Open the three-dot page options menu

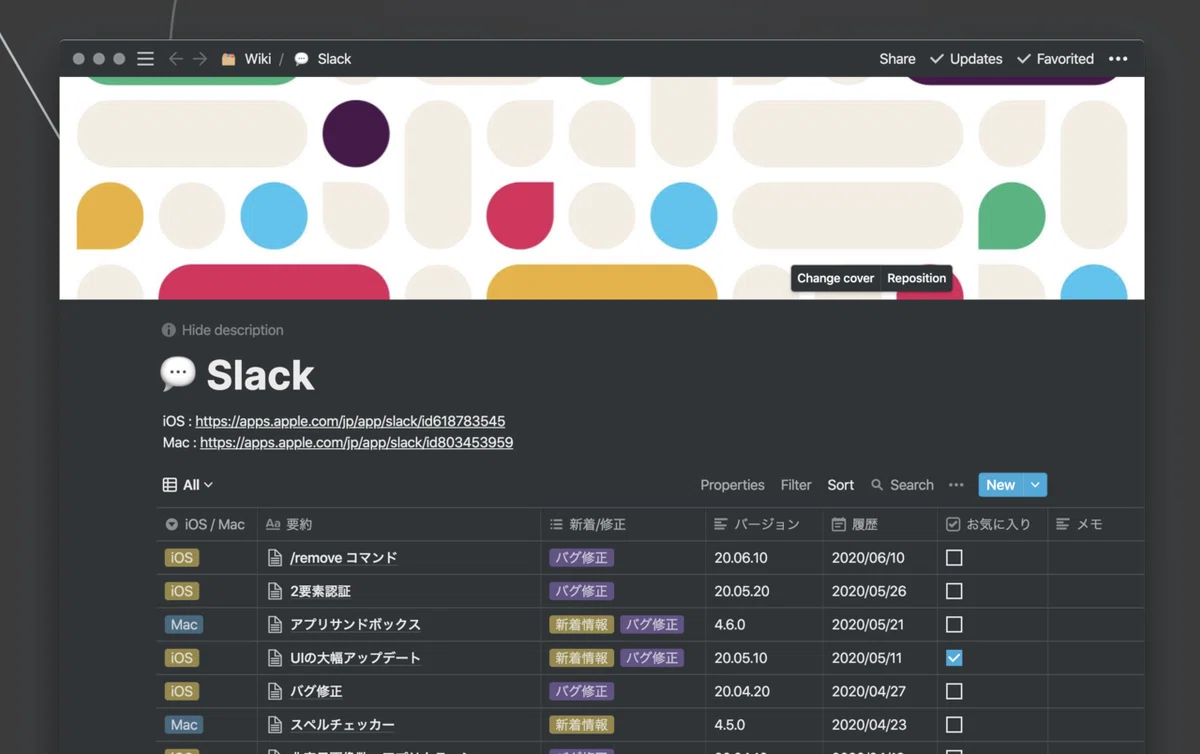(1118, 59)
